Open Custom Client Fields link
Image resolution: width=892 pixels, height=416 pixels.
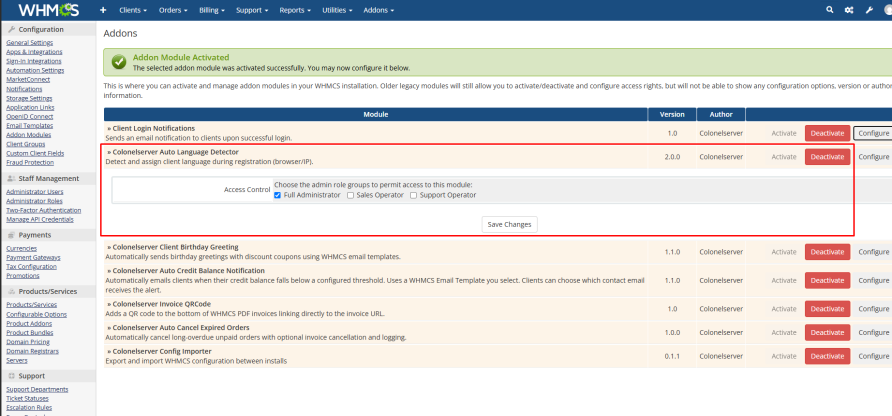pos(35,153)
